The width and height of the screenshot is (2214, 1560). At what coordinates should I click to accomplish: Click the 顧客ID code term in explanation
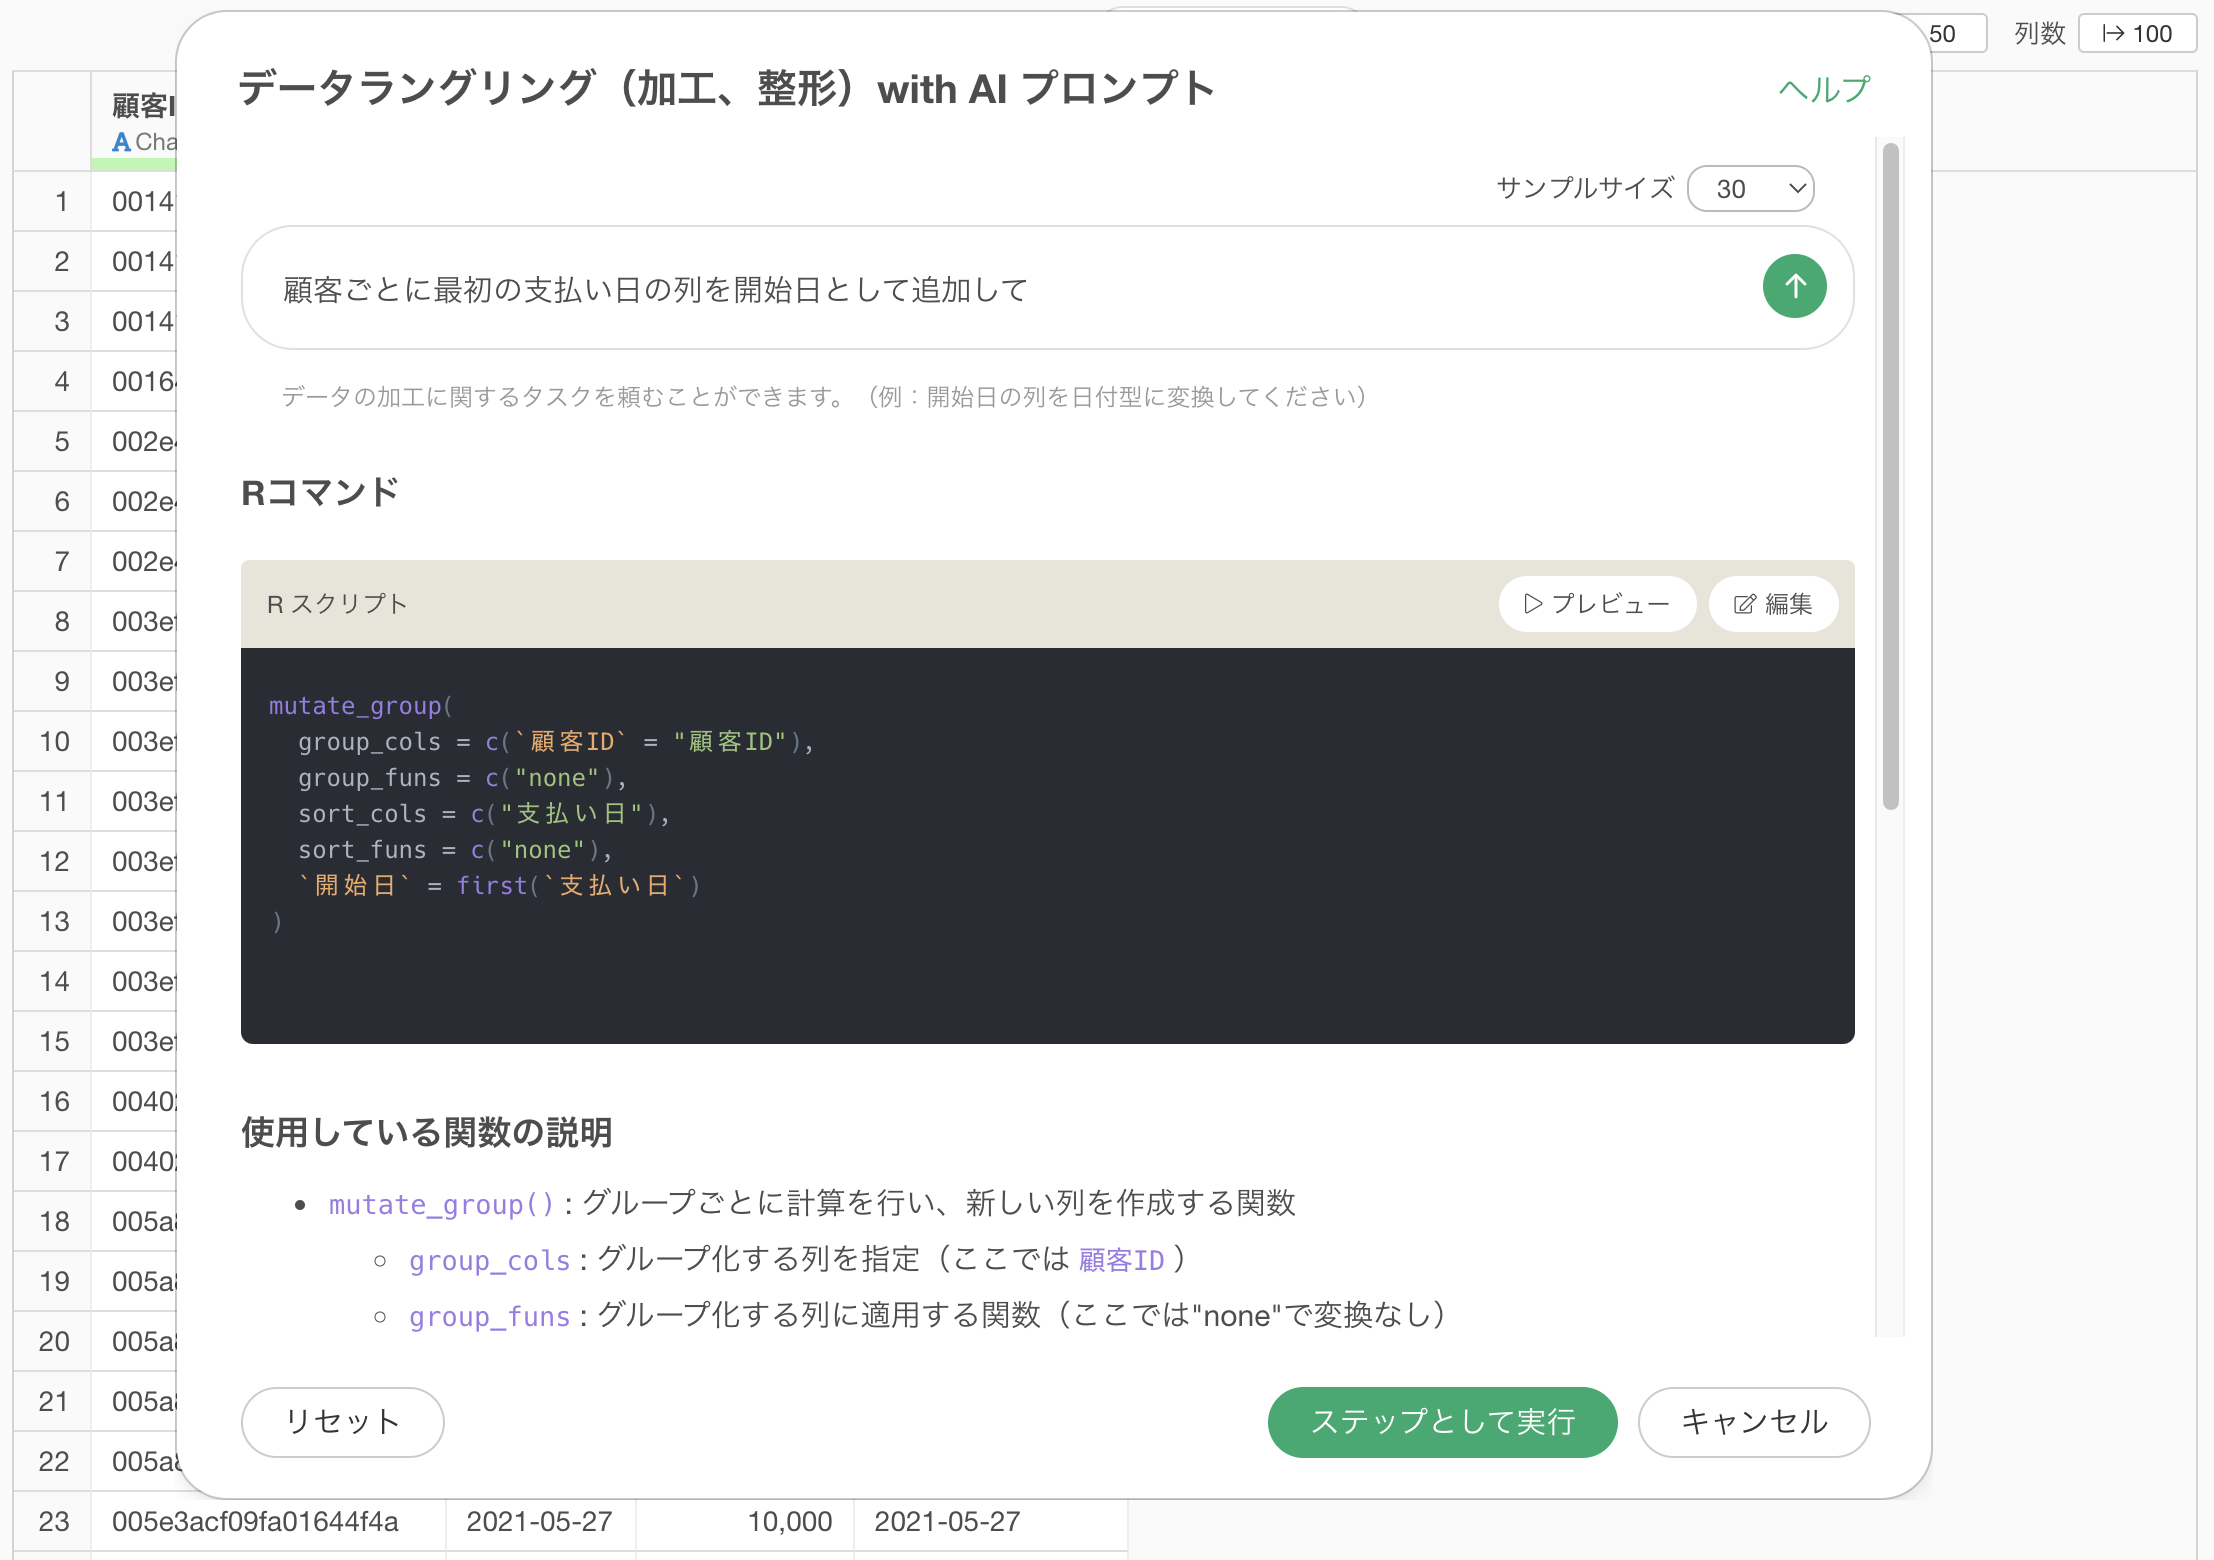[x=1121, y=1260]
